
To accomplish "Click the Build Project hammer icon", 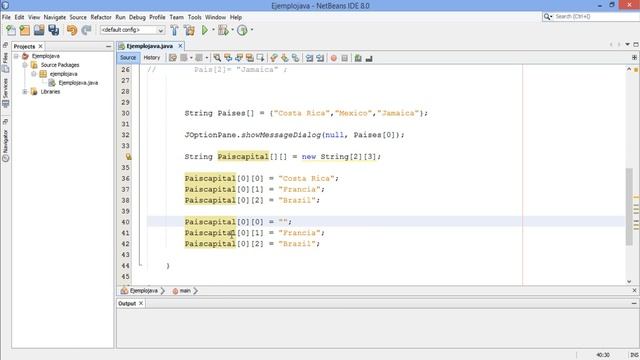I will click(x=174, y=30).
